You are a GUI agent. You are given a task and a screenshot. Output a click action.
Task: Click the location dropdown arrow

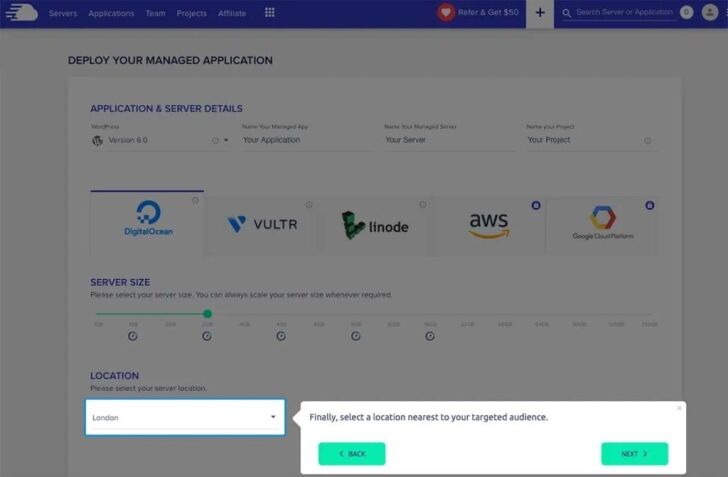[x=273, y=417]
